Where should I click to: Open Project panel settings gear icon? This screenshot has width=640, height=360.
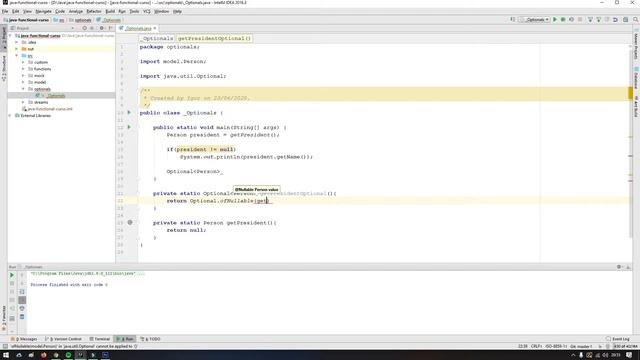[102, 28]
